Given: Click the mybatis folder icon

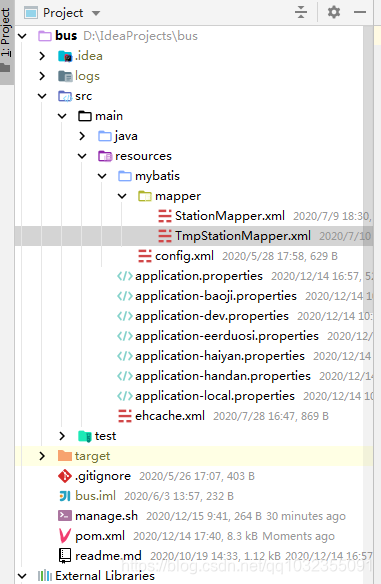Looking at the screenshot, I should [125, 176].
